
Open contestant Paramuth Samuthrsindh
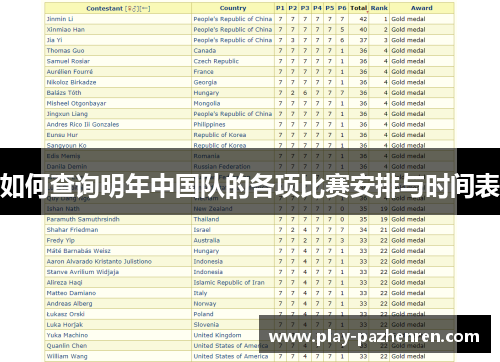pos(83,219)
